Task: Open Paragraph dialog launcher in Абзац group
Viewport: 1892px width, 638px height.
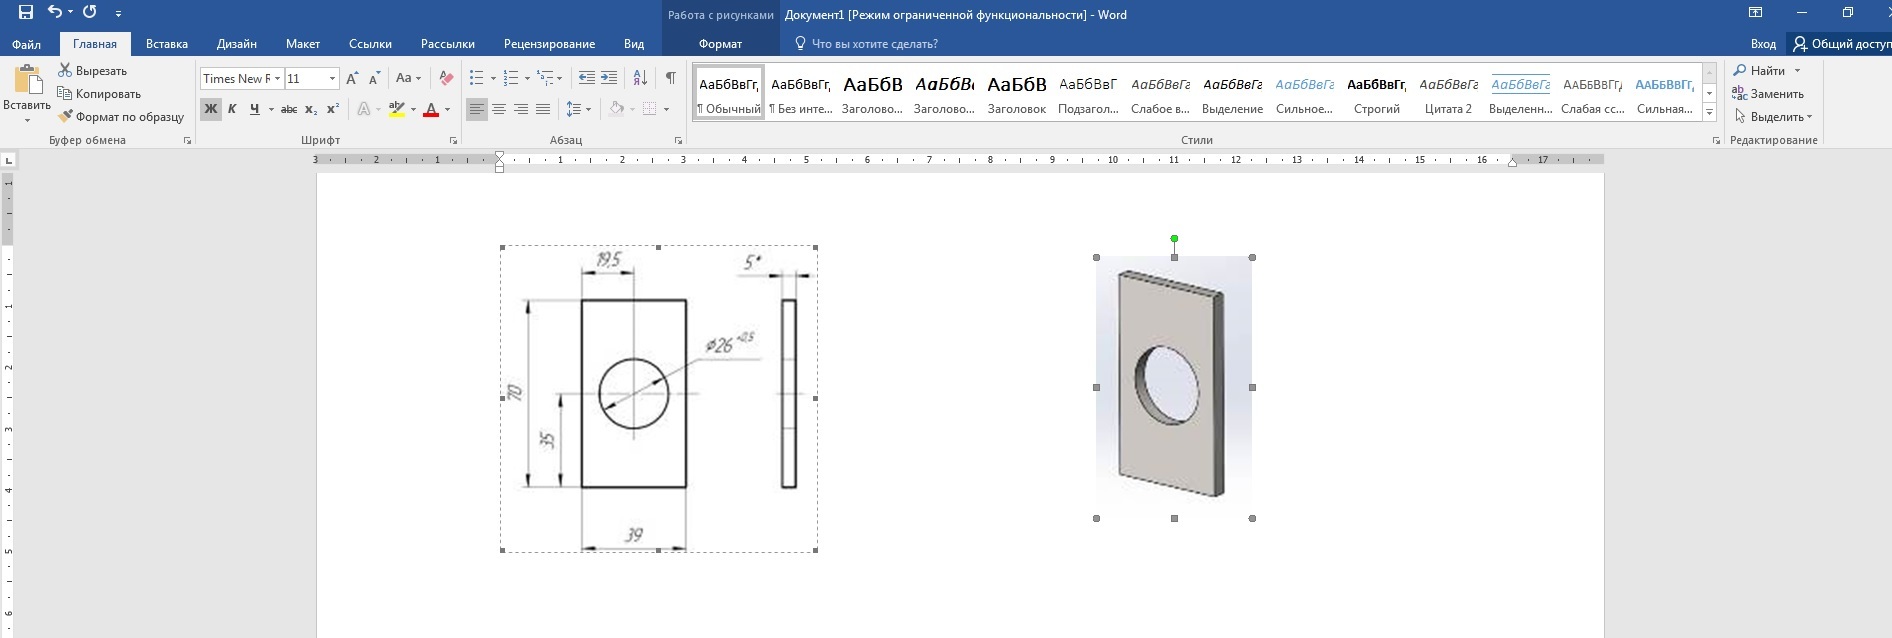Action: click(x=679, y=141)
